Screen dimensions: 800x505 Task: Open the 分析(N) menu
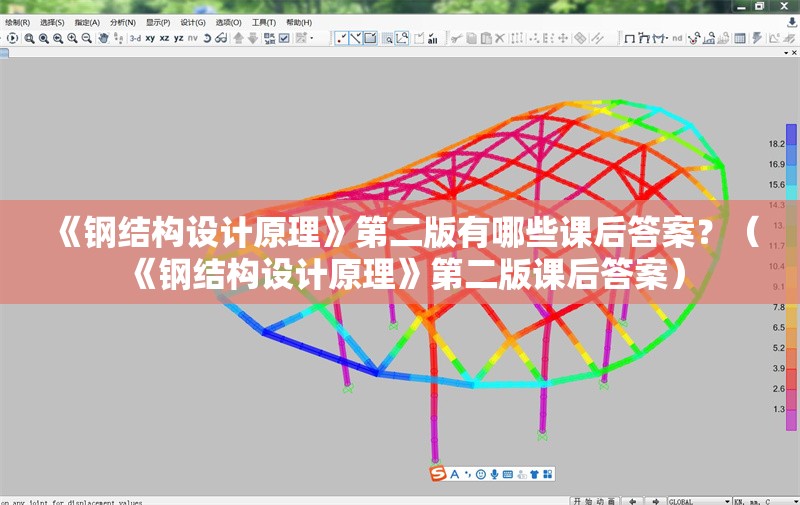coord(123,22)
